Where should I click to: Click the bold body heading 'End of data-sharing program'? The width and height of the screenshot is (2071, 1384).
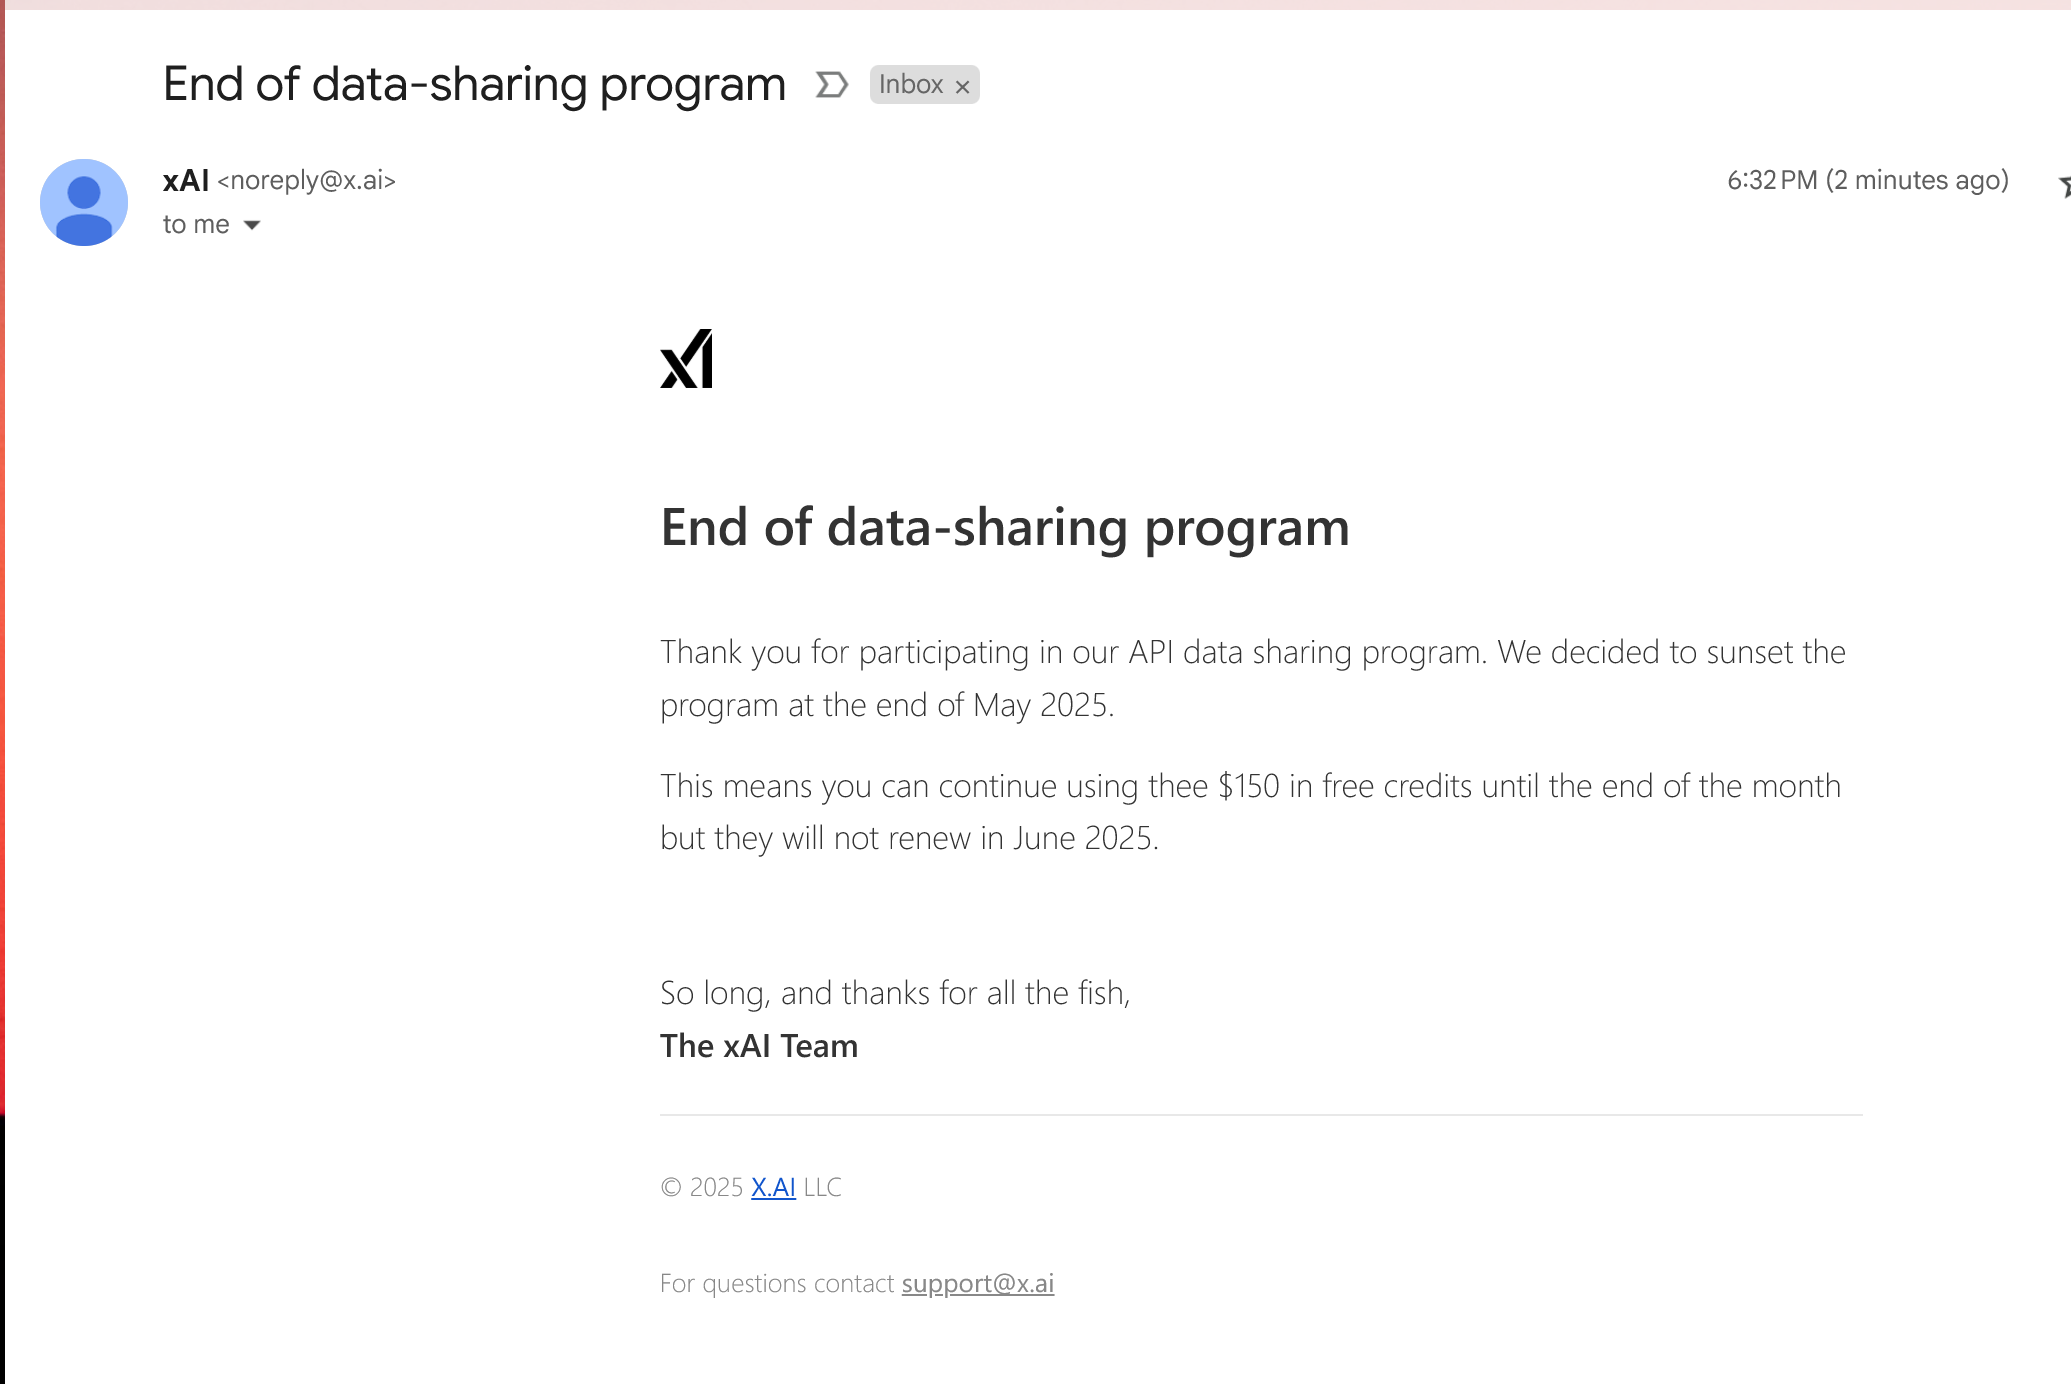pos(1005,527)
